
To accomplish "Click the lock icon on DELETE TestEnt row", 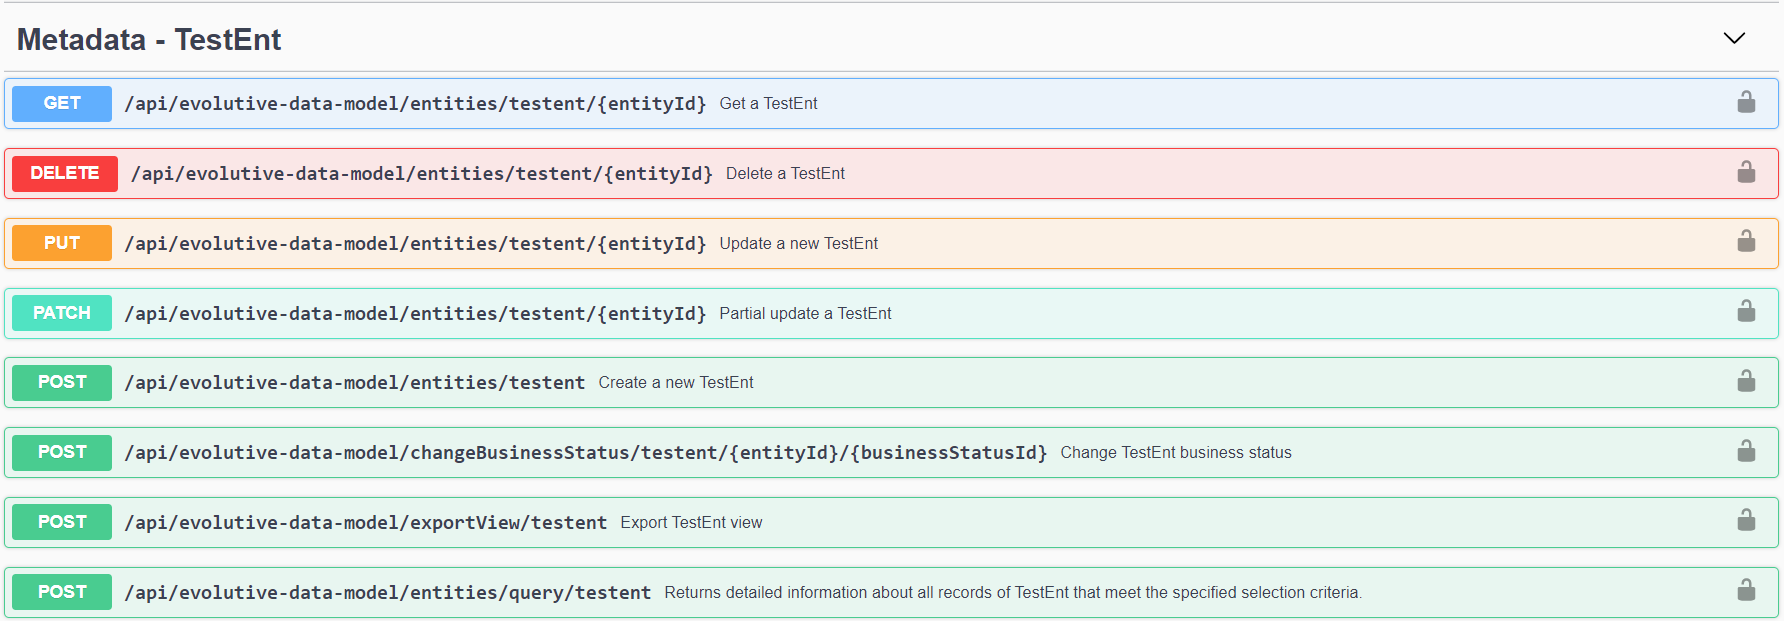I will (x=1746, y=173).
